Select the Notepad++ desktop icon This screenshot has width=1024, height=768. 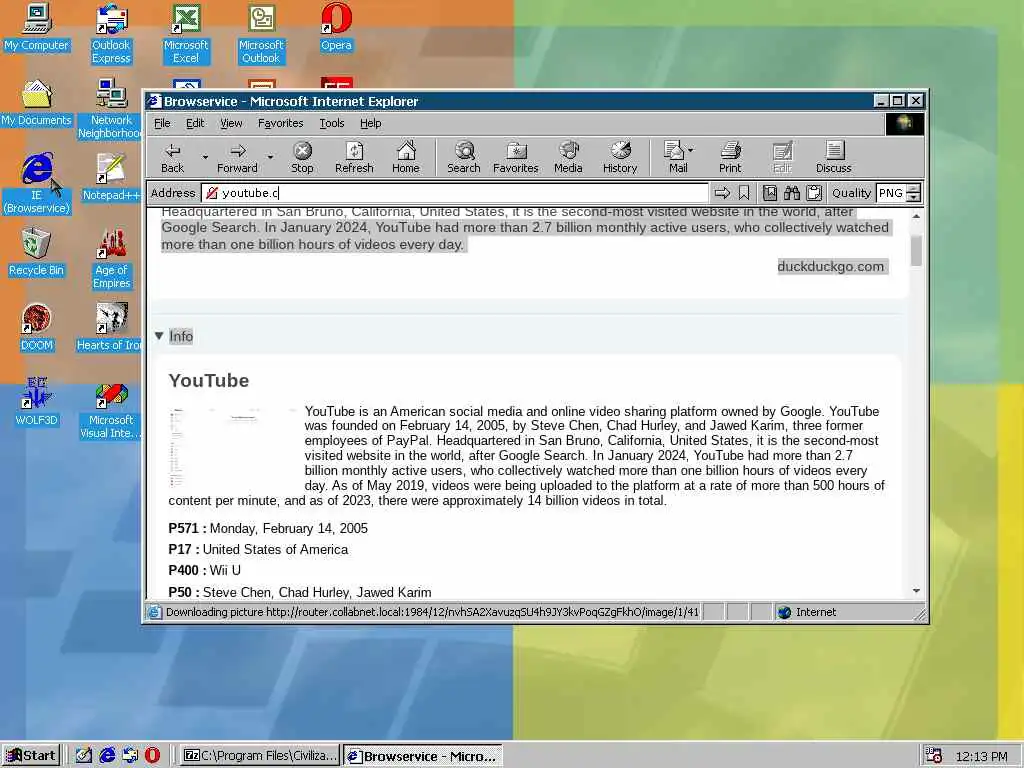click(111, 178)
